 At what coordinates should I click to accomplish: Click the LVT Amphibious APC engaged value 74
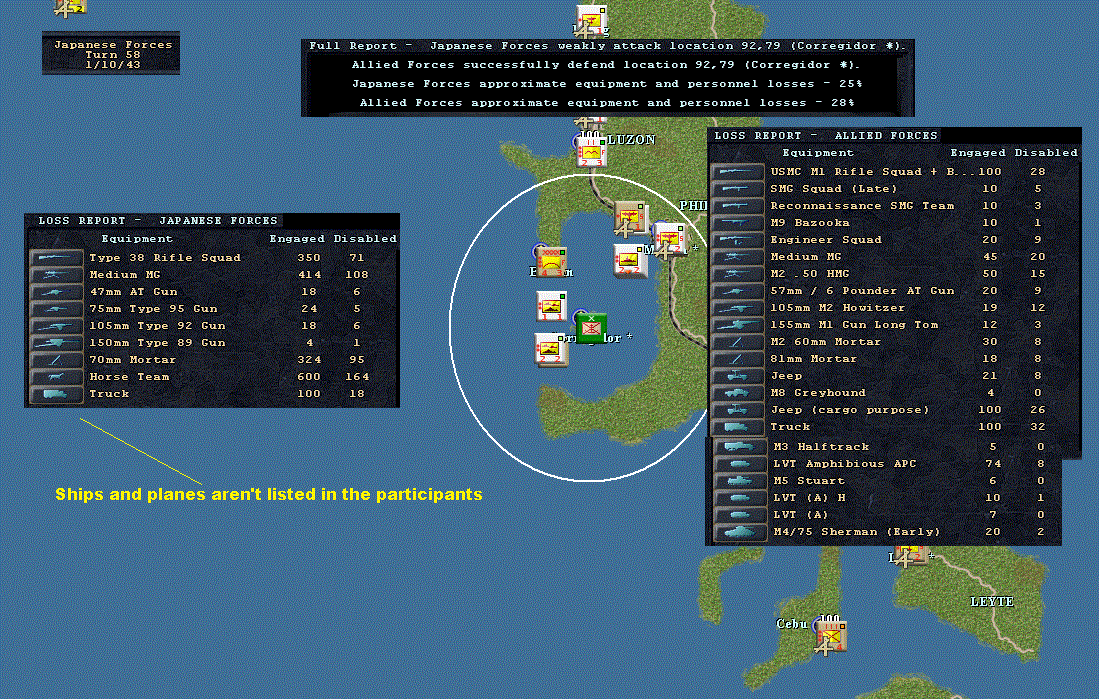coord(993,463)
